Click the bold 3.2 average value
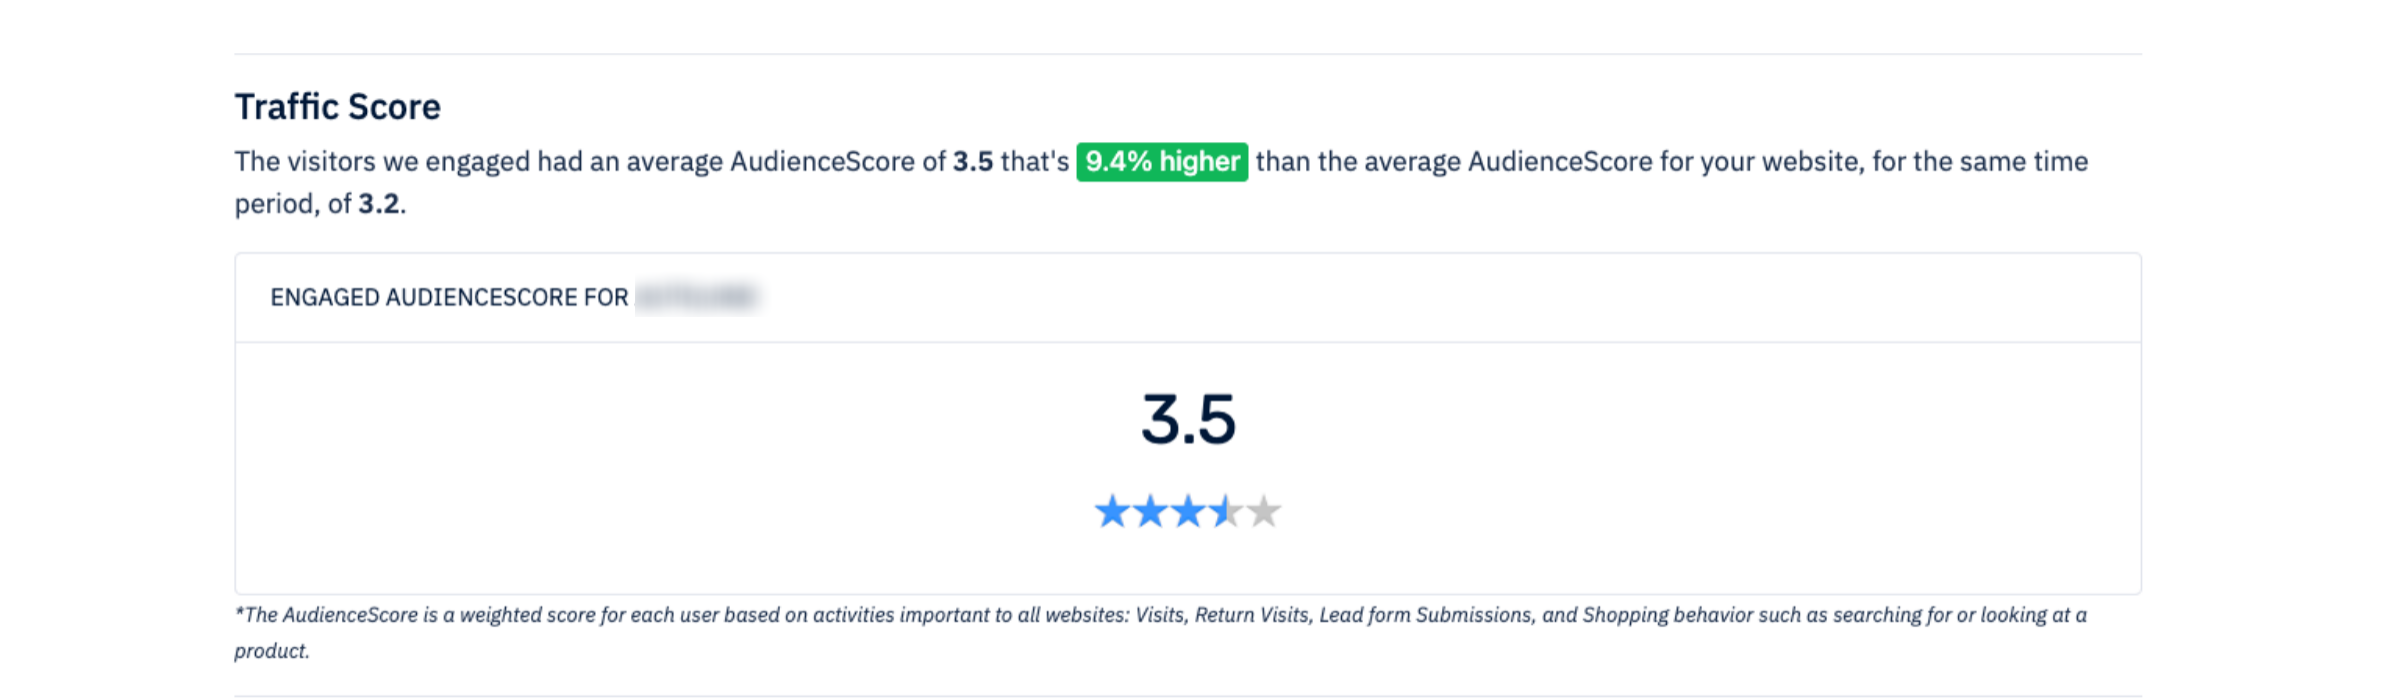This screenshot has width=2400, height=700. coord(379,204)
